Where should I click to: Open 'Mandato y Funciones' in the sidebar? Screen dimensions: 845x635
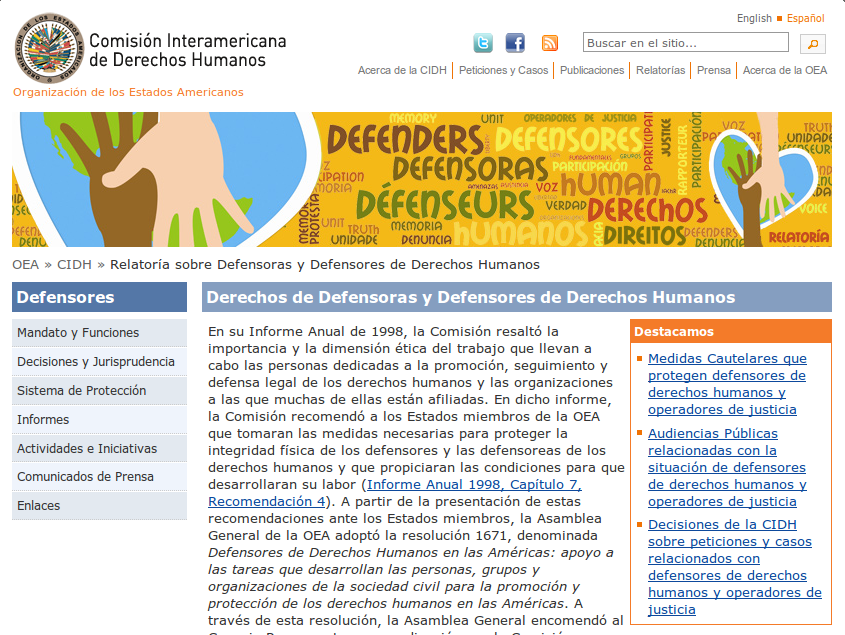[100, 333]
